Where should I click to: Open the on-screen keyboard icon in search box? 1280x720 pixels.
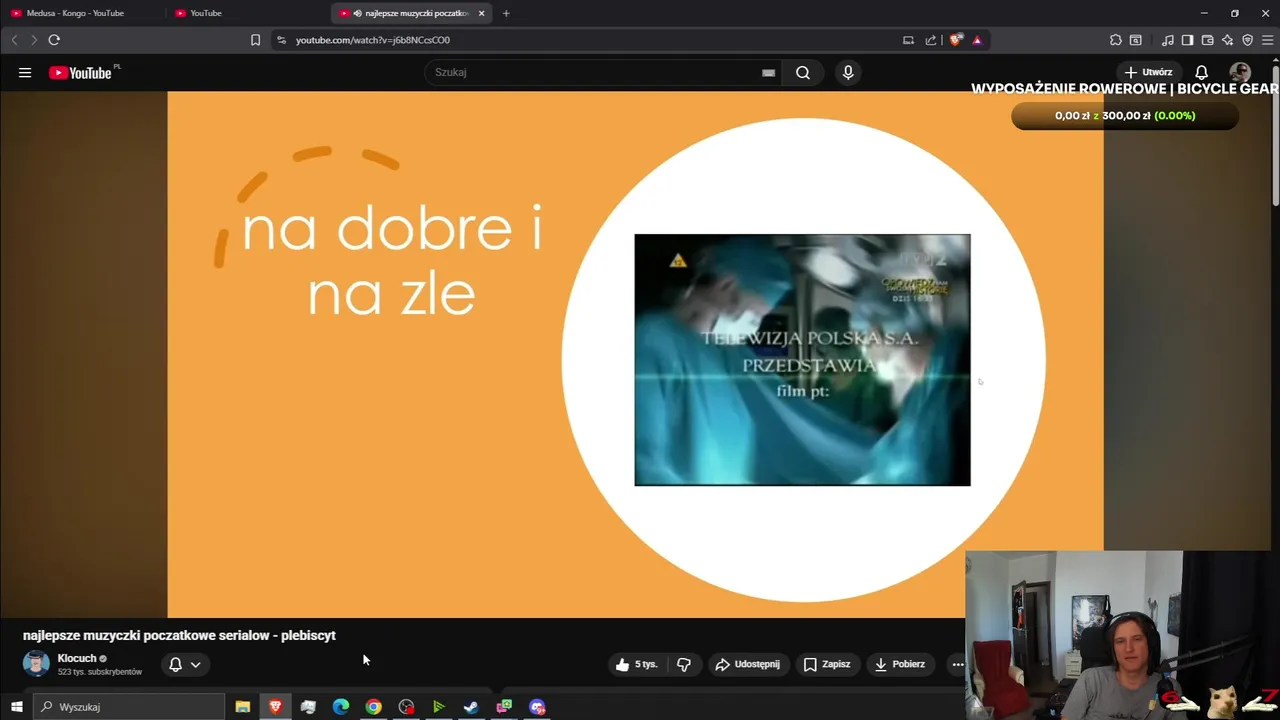(768, 72)
